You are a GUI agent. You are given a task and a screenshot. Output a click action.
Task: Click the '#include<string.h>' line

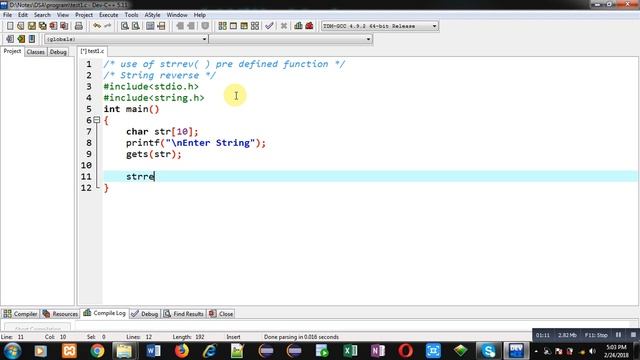pyautogui.click(x=154, y=98)
